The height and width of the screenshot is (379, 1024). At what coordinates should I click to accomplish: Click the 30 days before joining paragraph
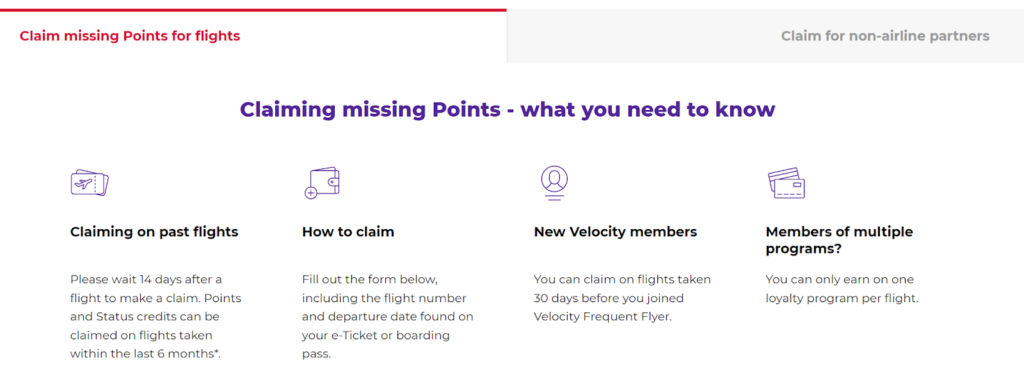[622, 298]
